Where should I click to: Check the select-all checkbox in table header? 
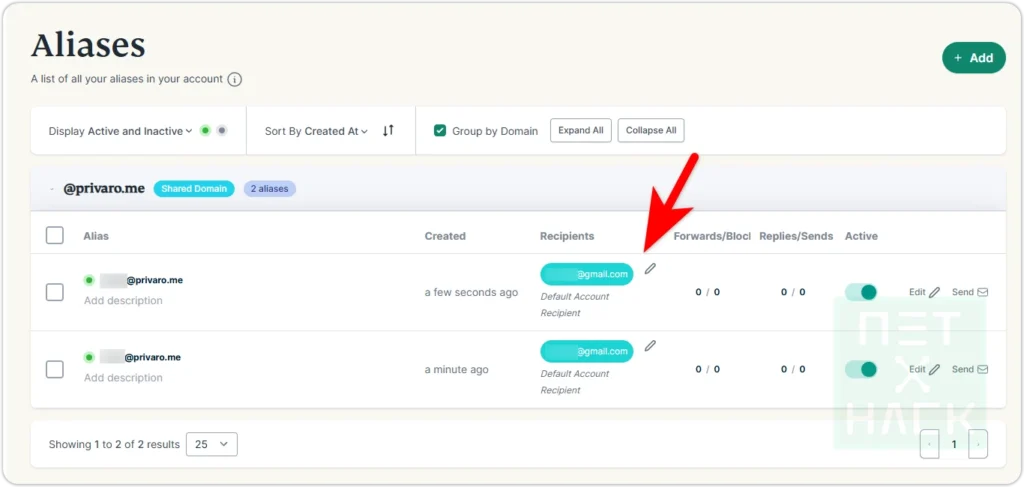(55, 236)
